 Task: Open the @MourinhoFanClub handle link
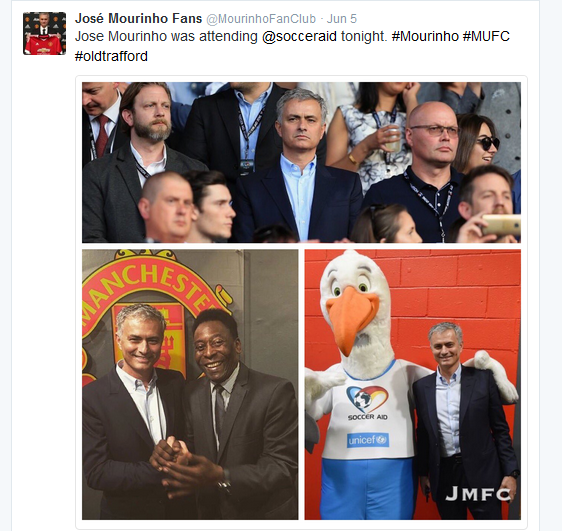pyautogui.click(x=261, y=19)
